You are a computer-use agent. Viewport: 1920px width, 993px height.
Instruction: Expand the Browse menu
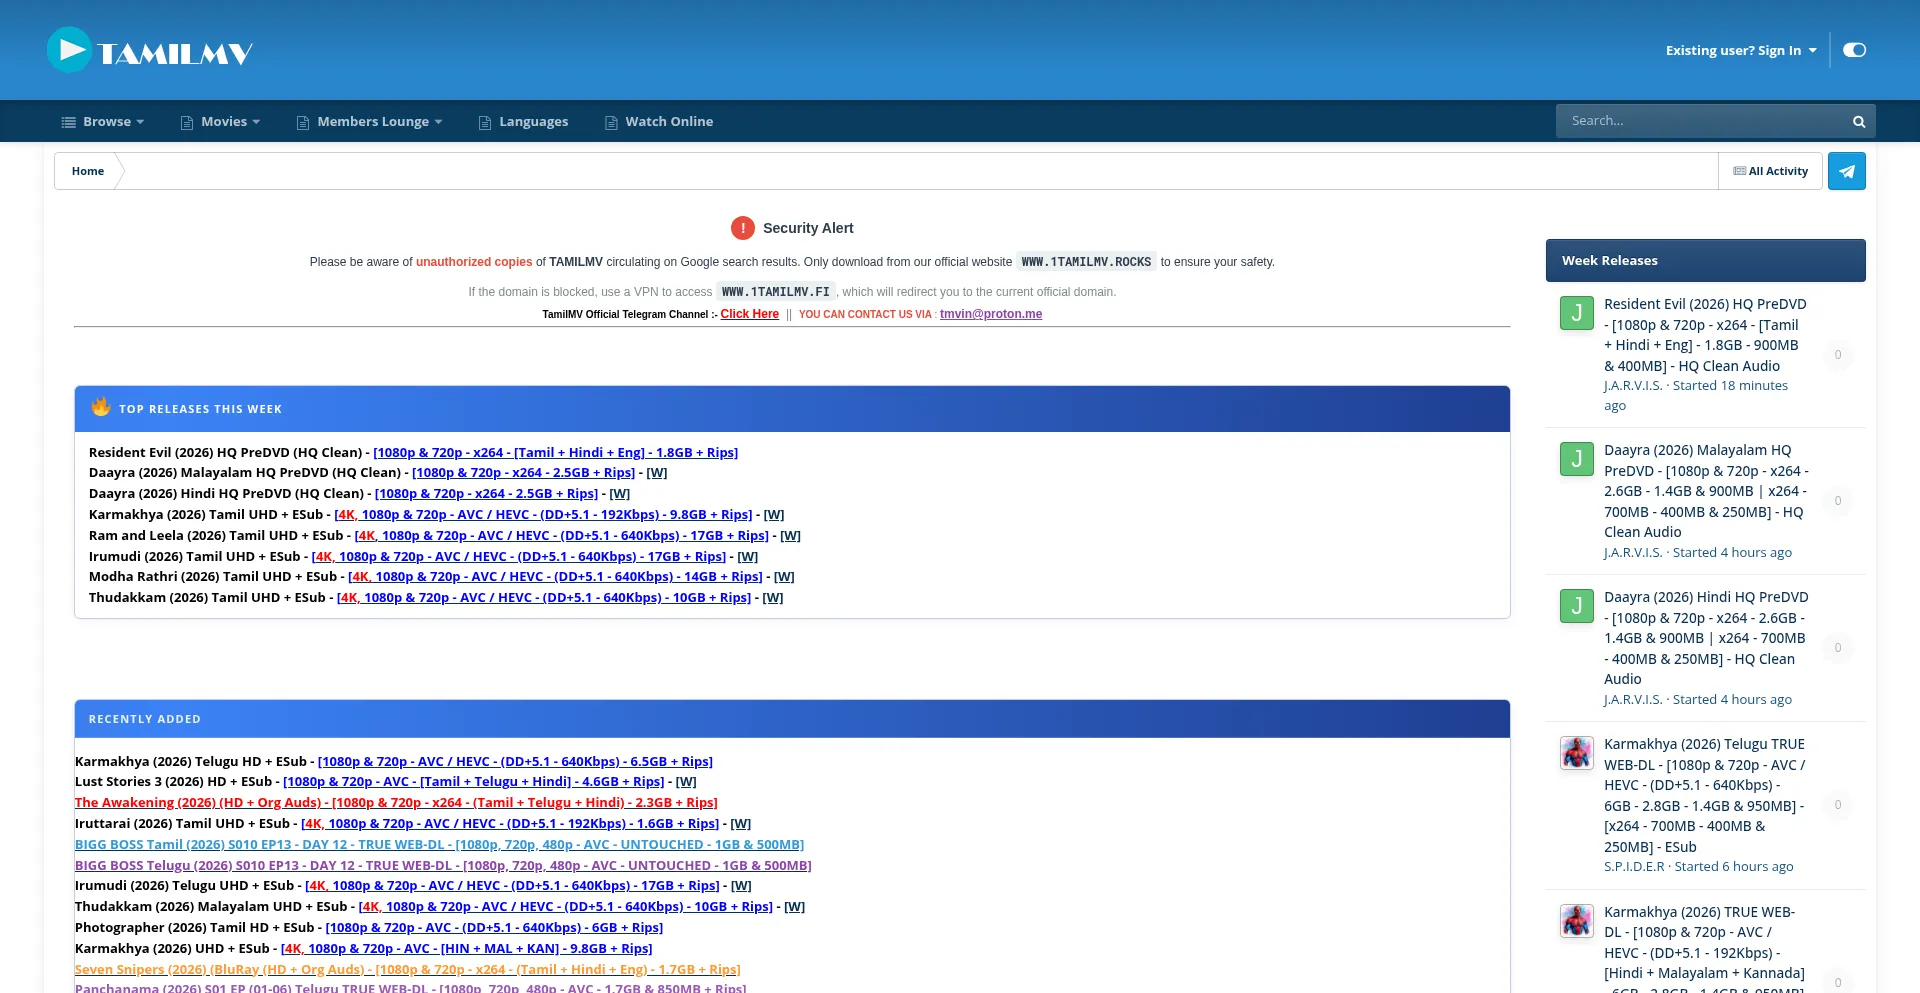(x=103, y=121)
